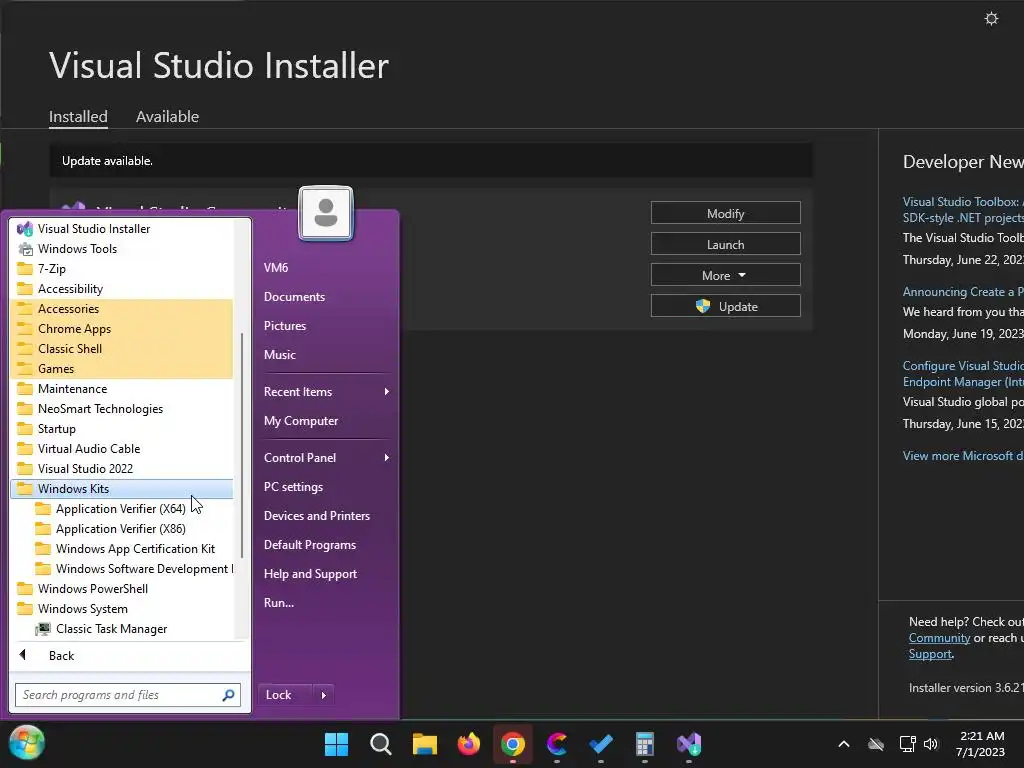Expand the Accessories folder
Viewport: 1024px width, 768px height.
click(x=121, y=309)
